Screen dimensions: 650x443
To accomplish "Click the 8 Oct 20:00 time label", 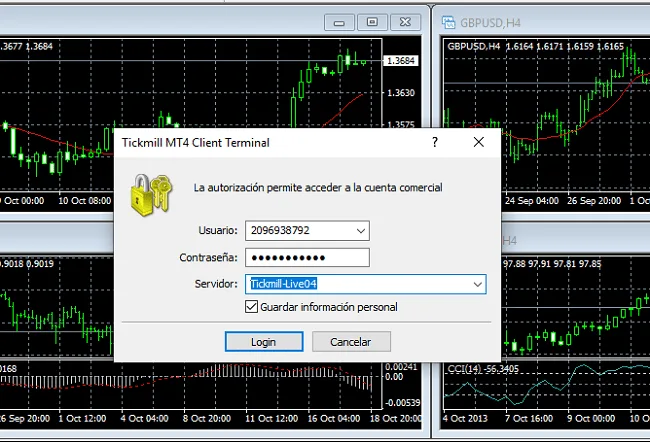I will (206, 418).
